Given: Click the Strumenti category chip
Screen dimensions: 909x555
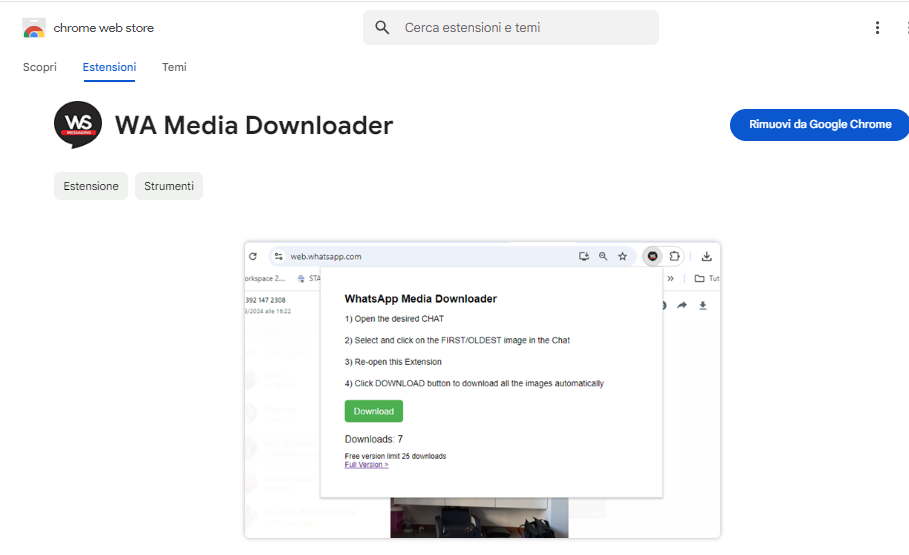Looking at the screenshot, I should [x=169, y=186].
